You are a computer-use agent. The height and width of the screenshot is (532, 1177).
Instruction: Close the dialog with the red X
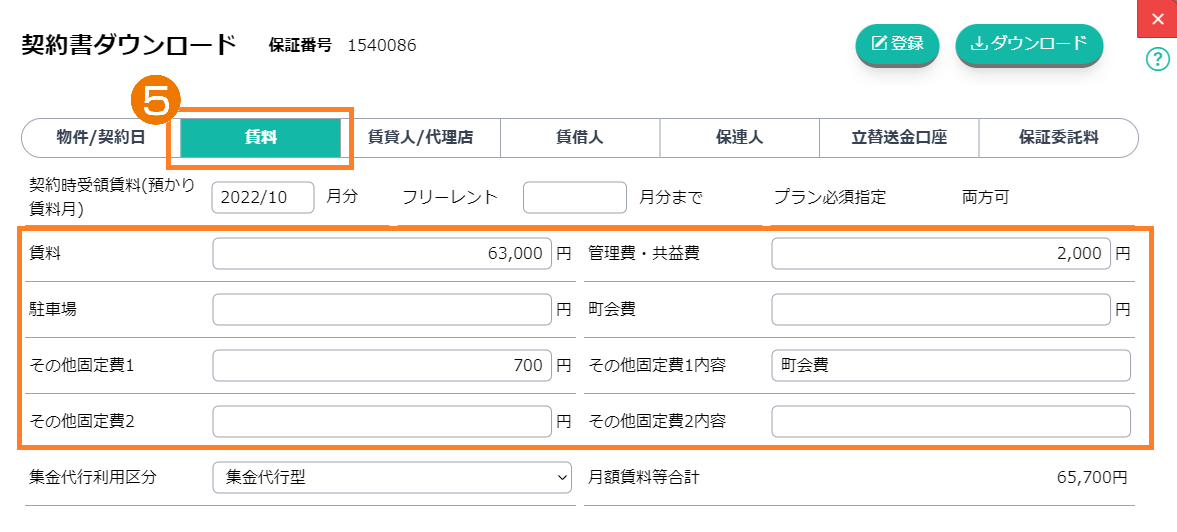[1158, 19]
